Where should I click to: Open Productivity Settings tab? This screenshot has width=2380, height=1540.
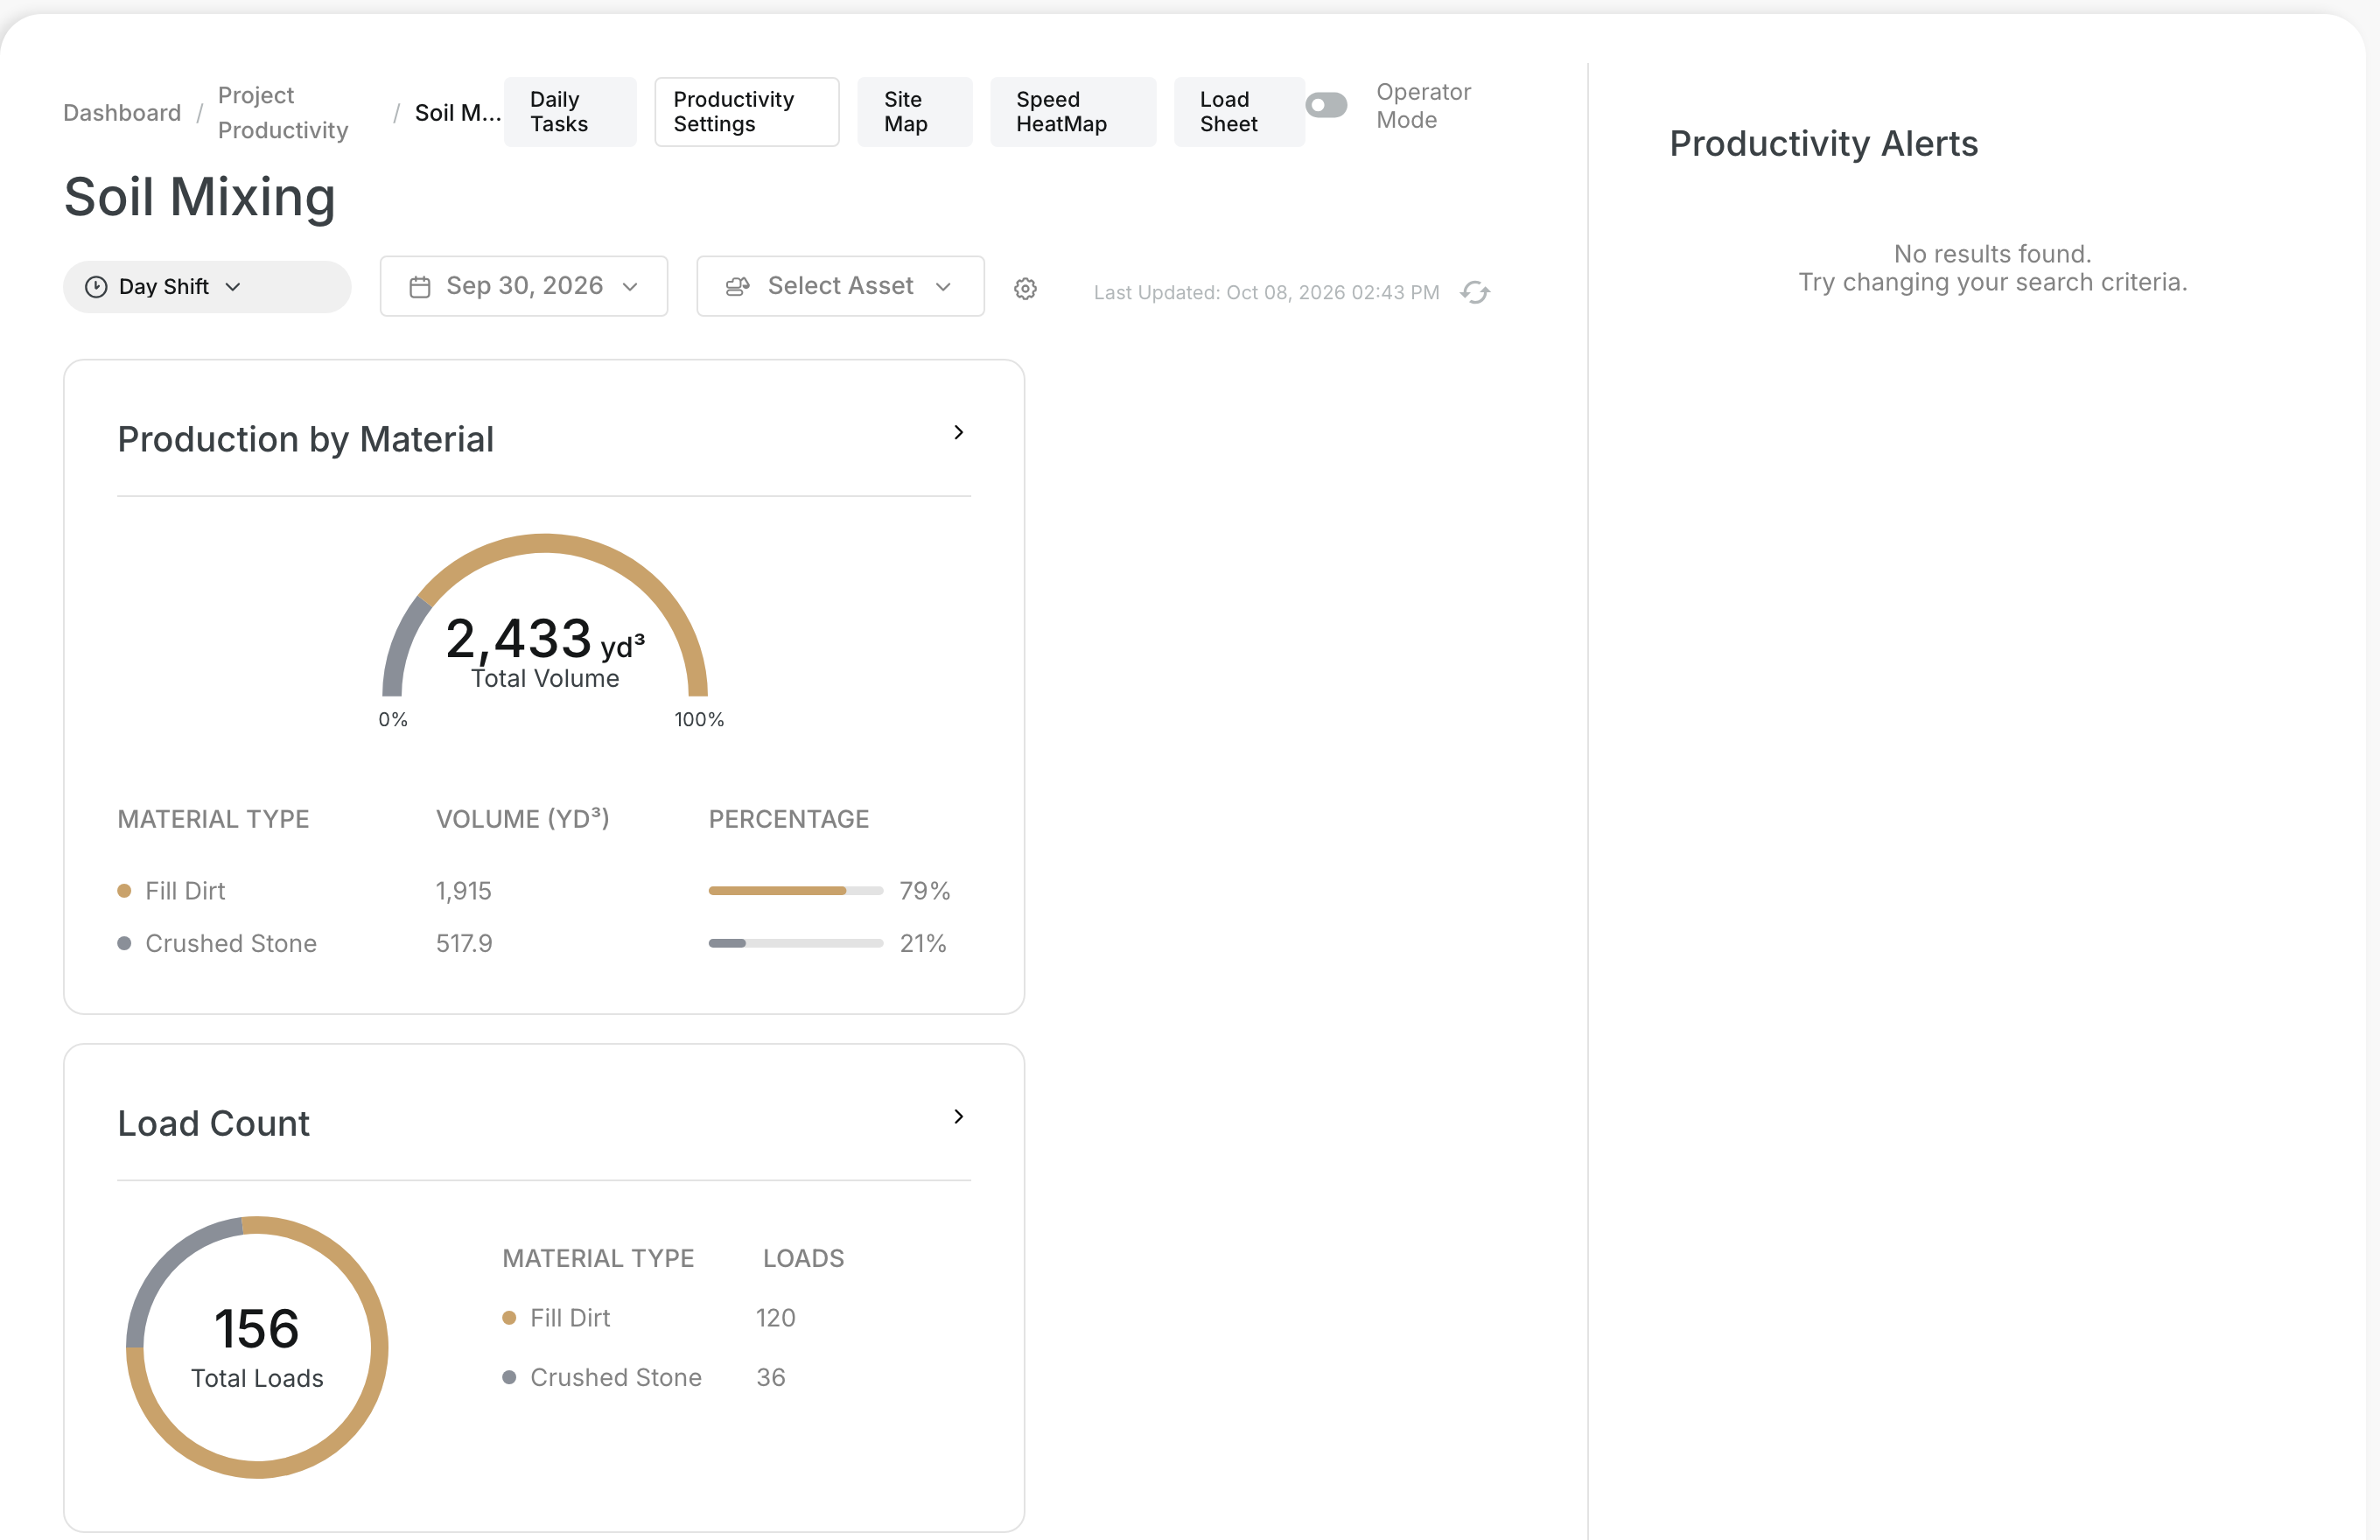click(747, 112)
